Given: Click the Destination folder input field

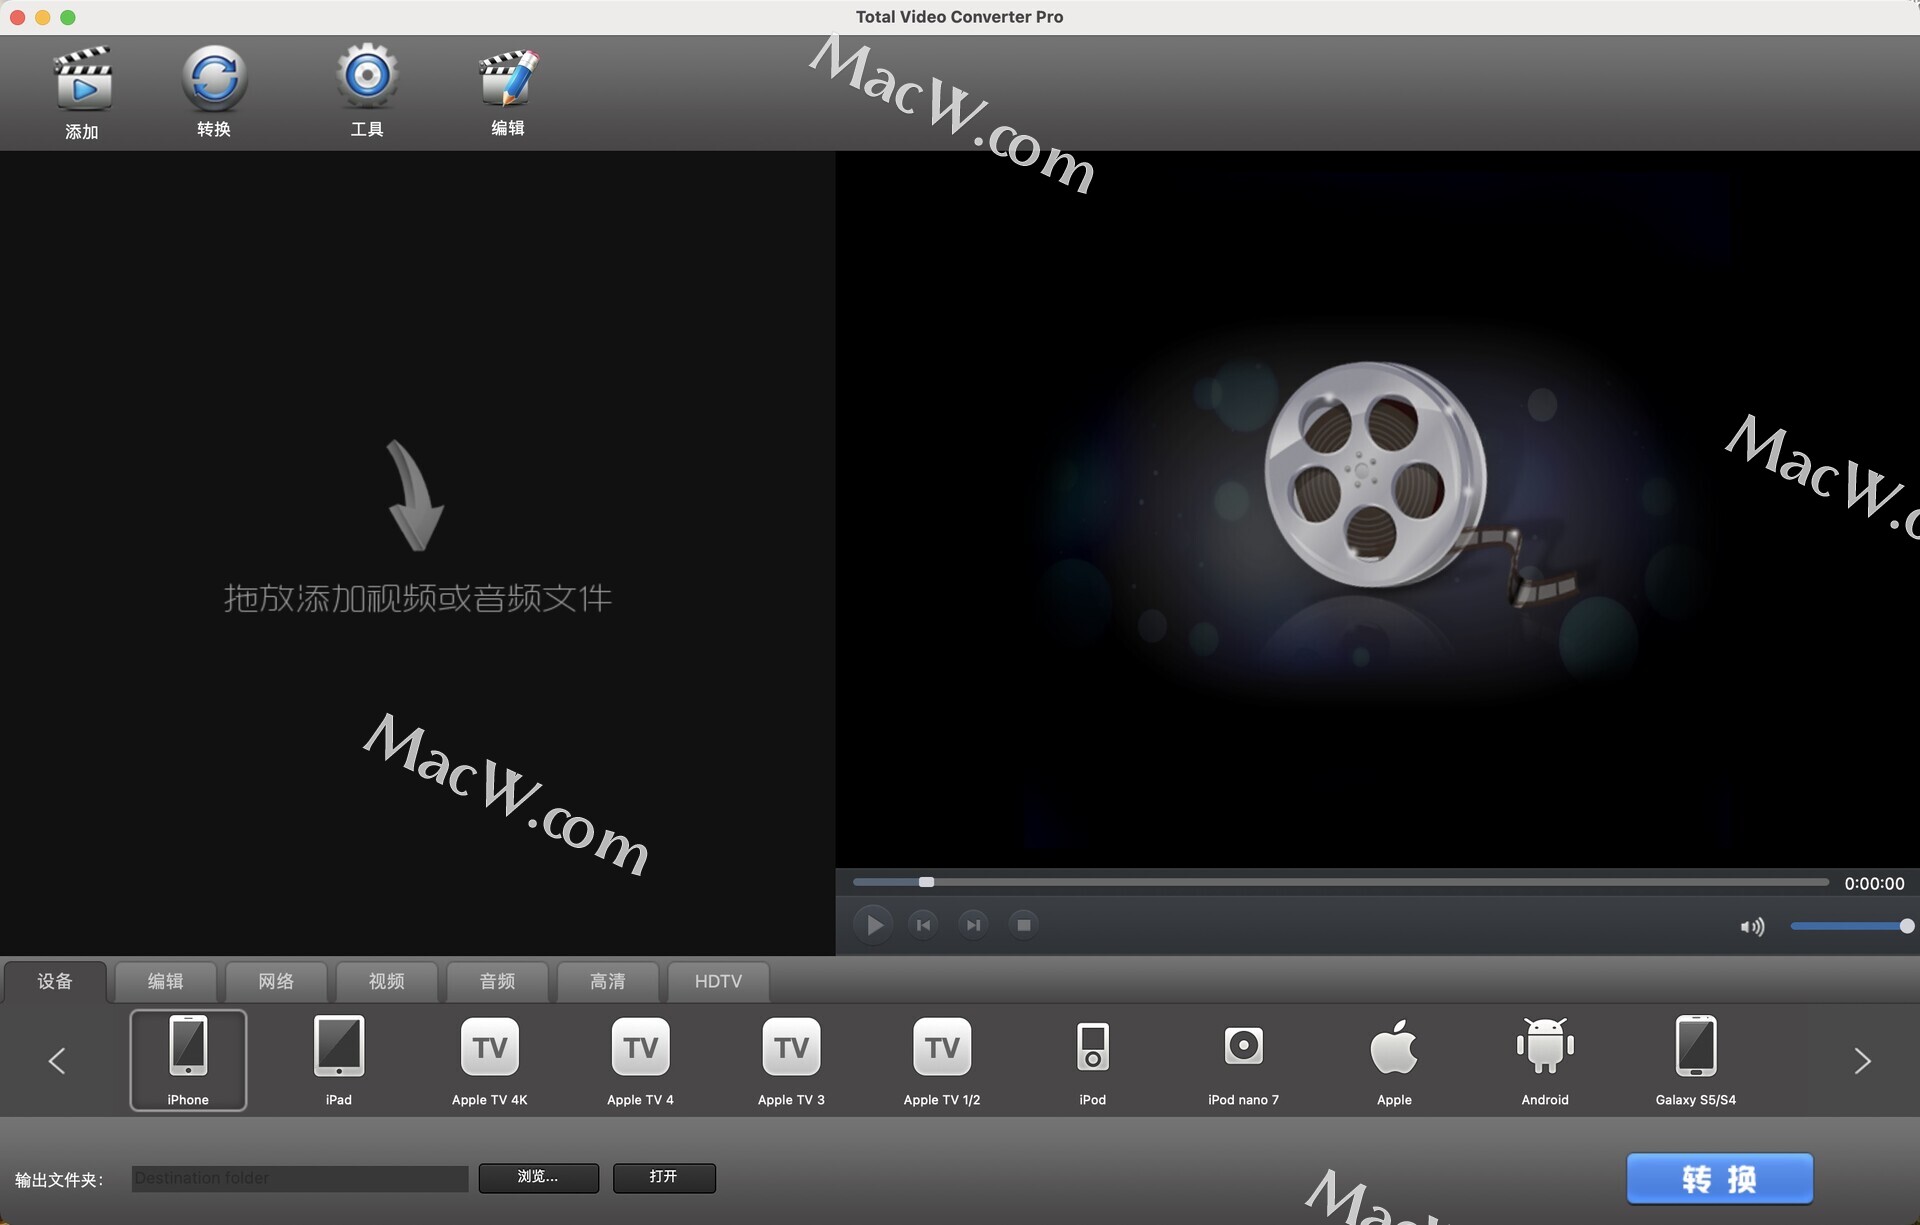Looking at the screenshot, I should coord(300,1178).
